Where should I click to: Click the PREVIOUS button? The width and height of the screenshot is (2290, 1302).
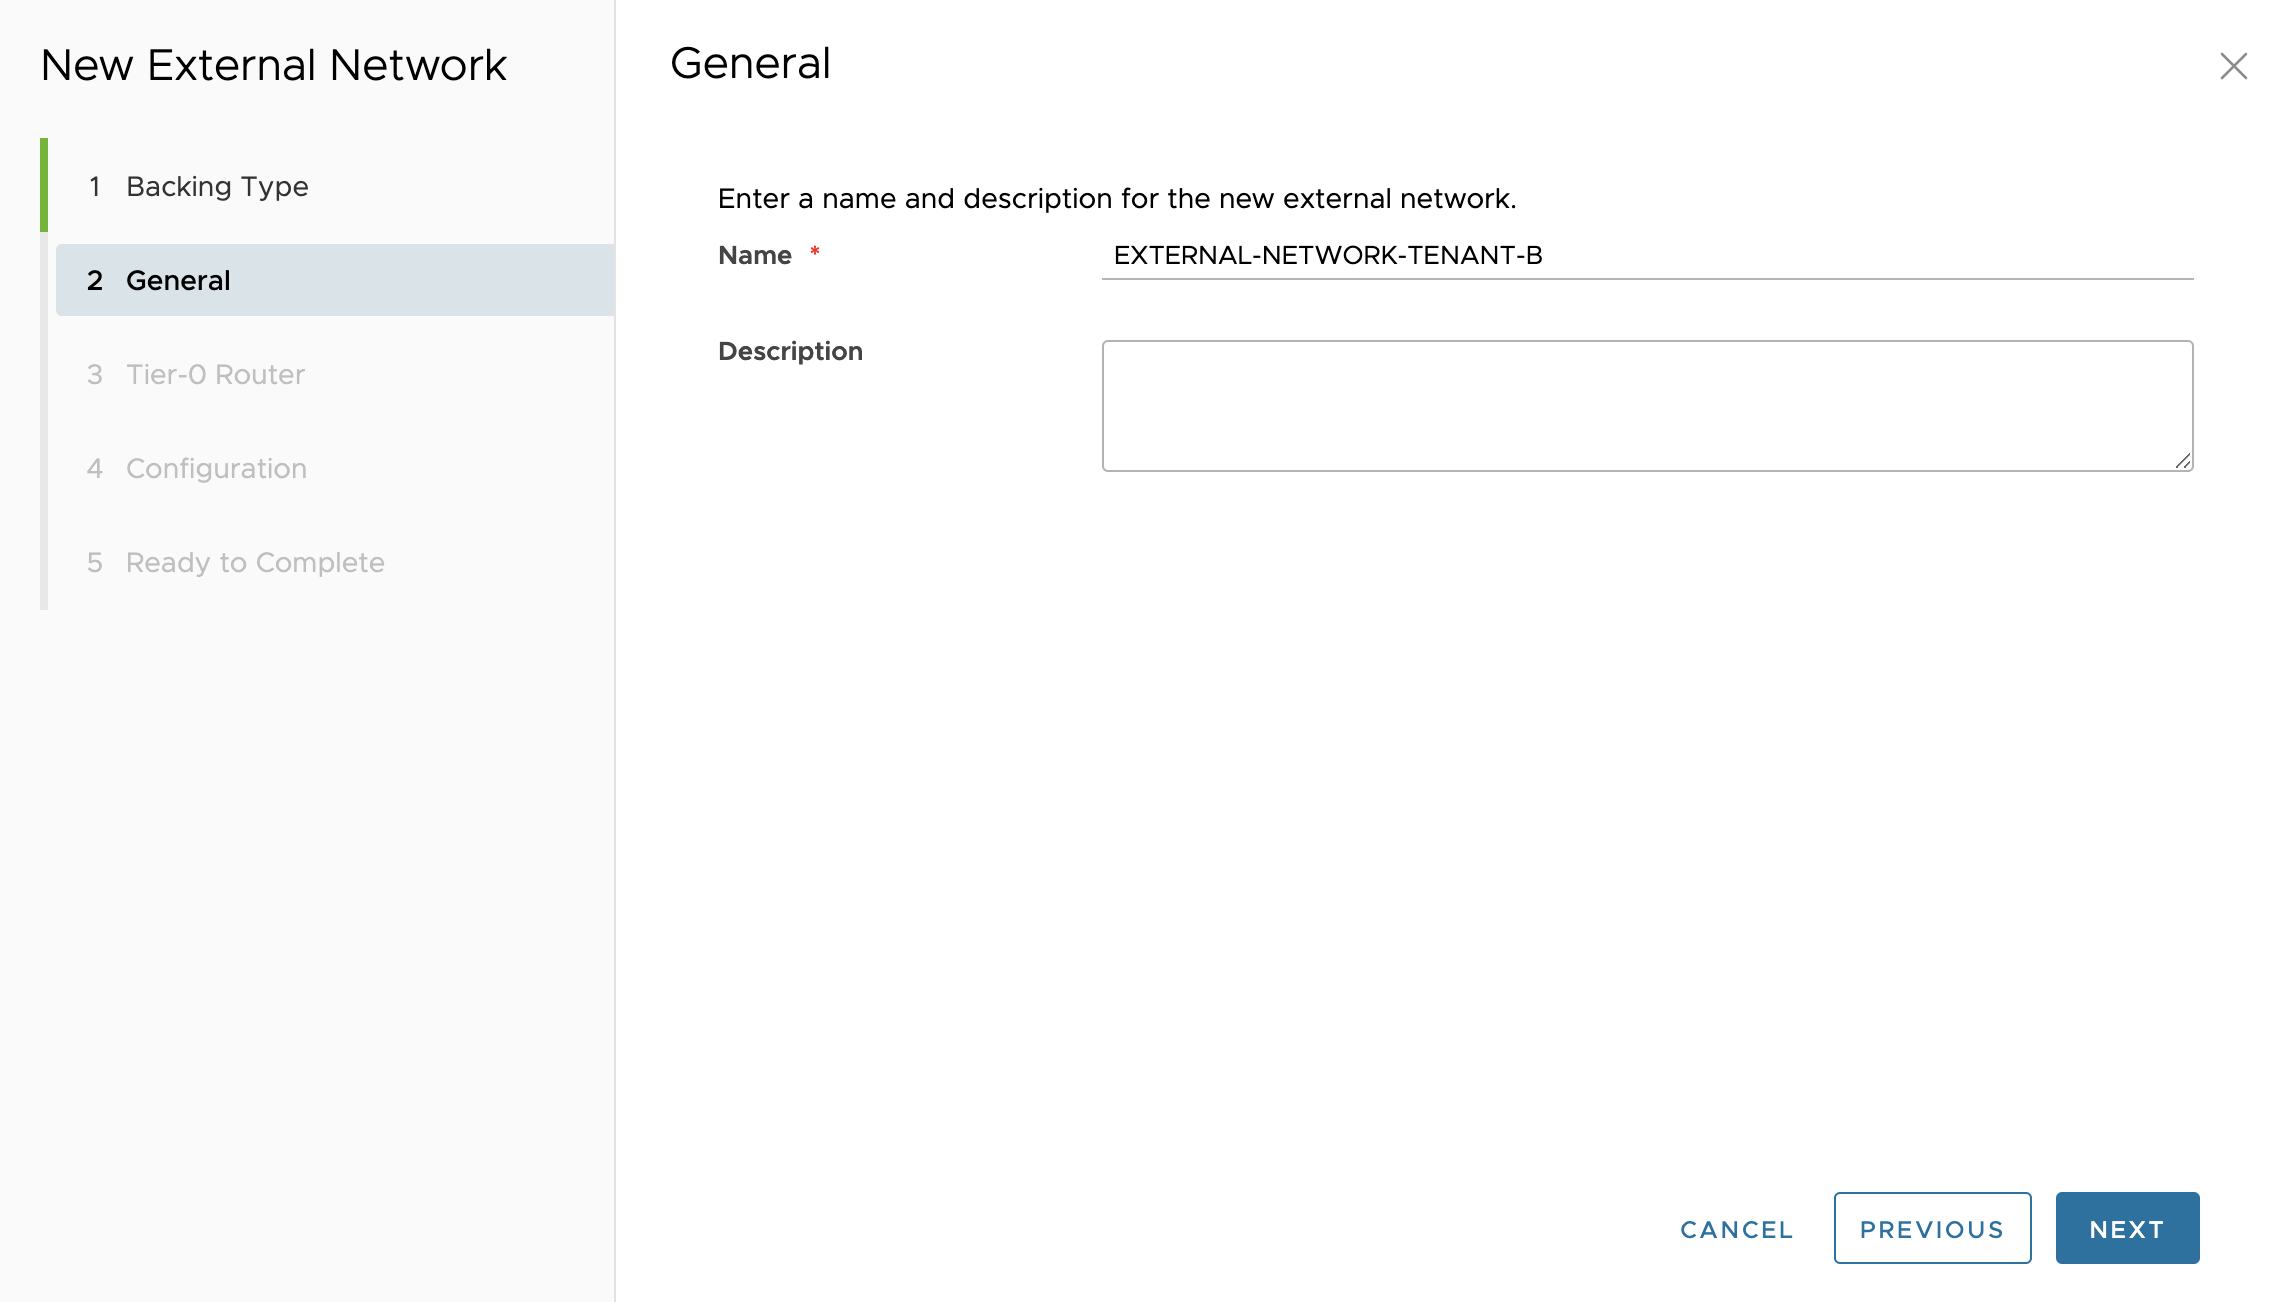click(1932, 1228)
